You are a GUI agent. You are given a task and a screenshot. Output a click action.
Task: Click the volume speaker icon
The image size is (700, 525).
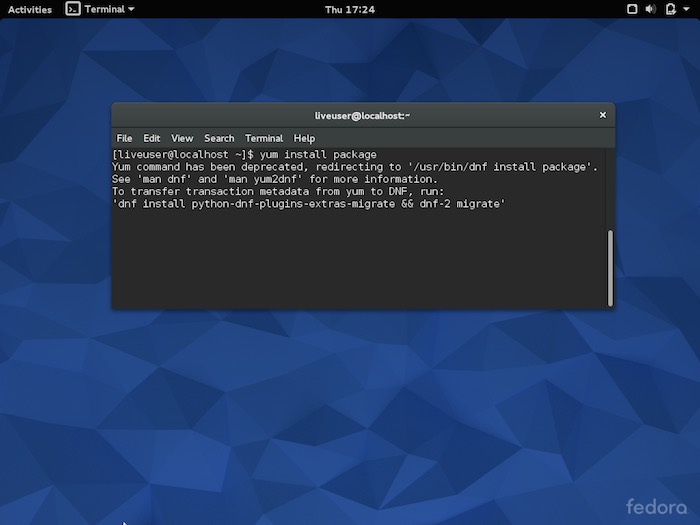pyautogui.click(x=650, y=9)
